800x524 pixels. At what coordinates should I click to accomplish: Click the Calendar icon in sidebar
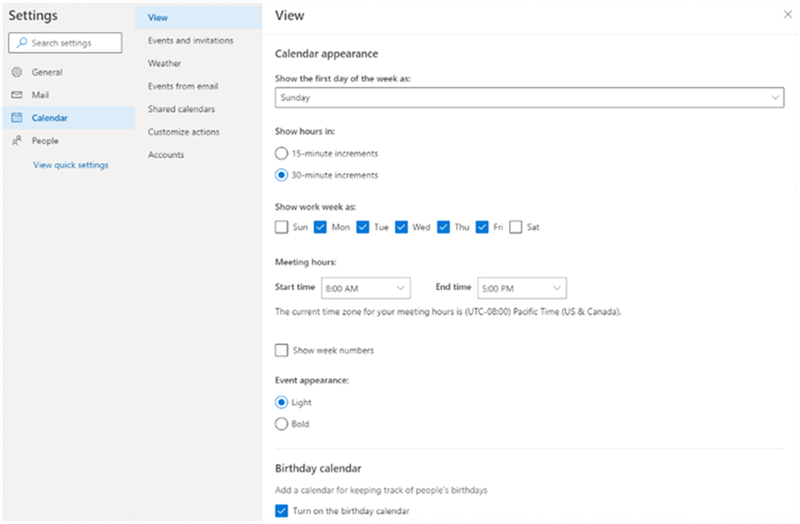coord(16,118)
